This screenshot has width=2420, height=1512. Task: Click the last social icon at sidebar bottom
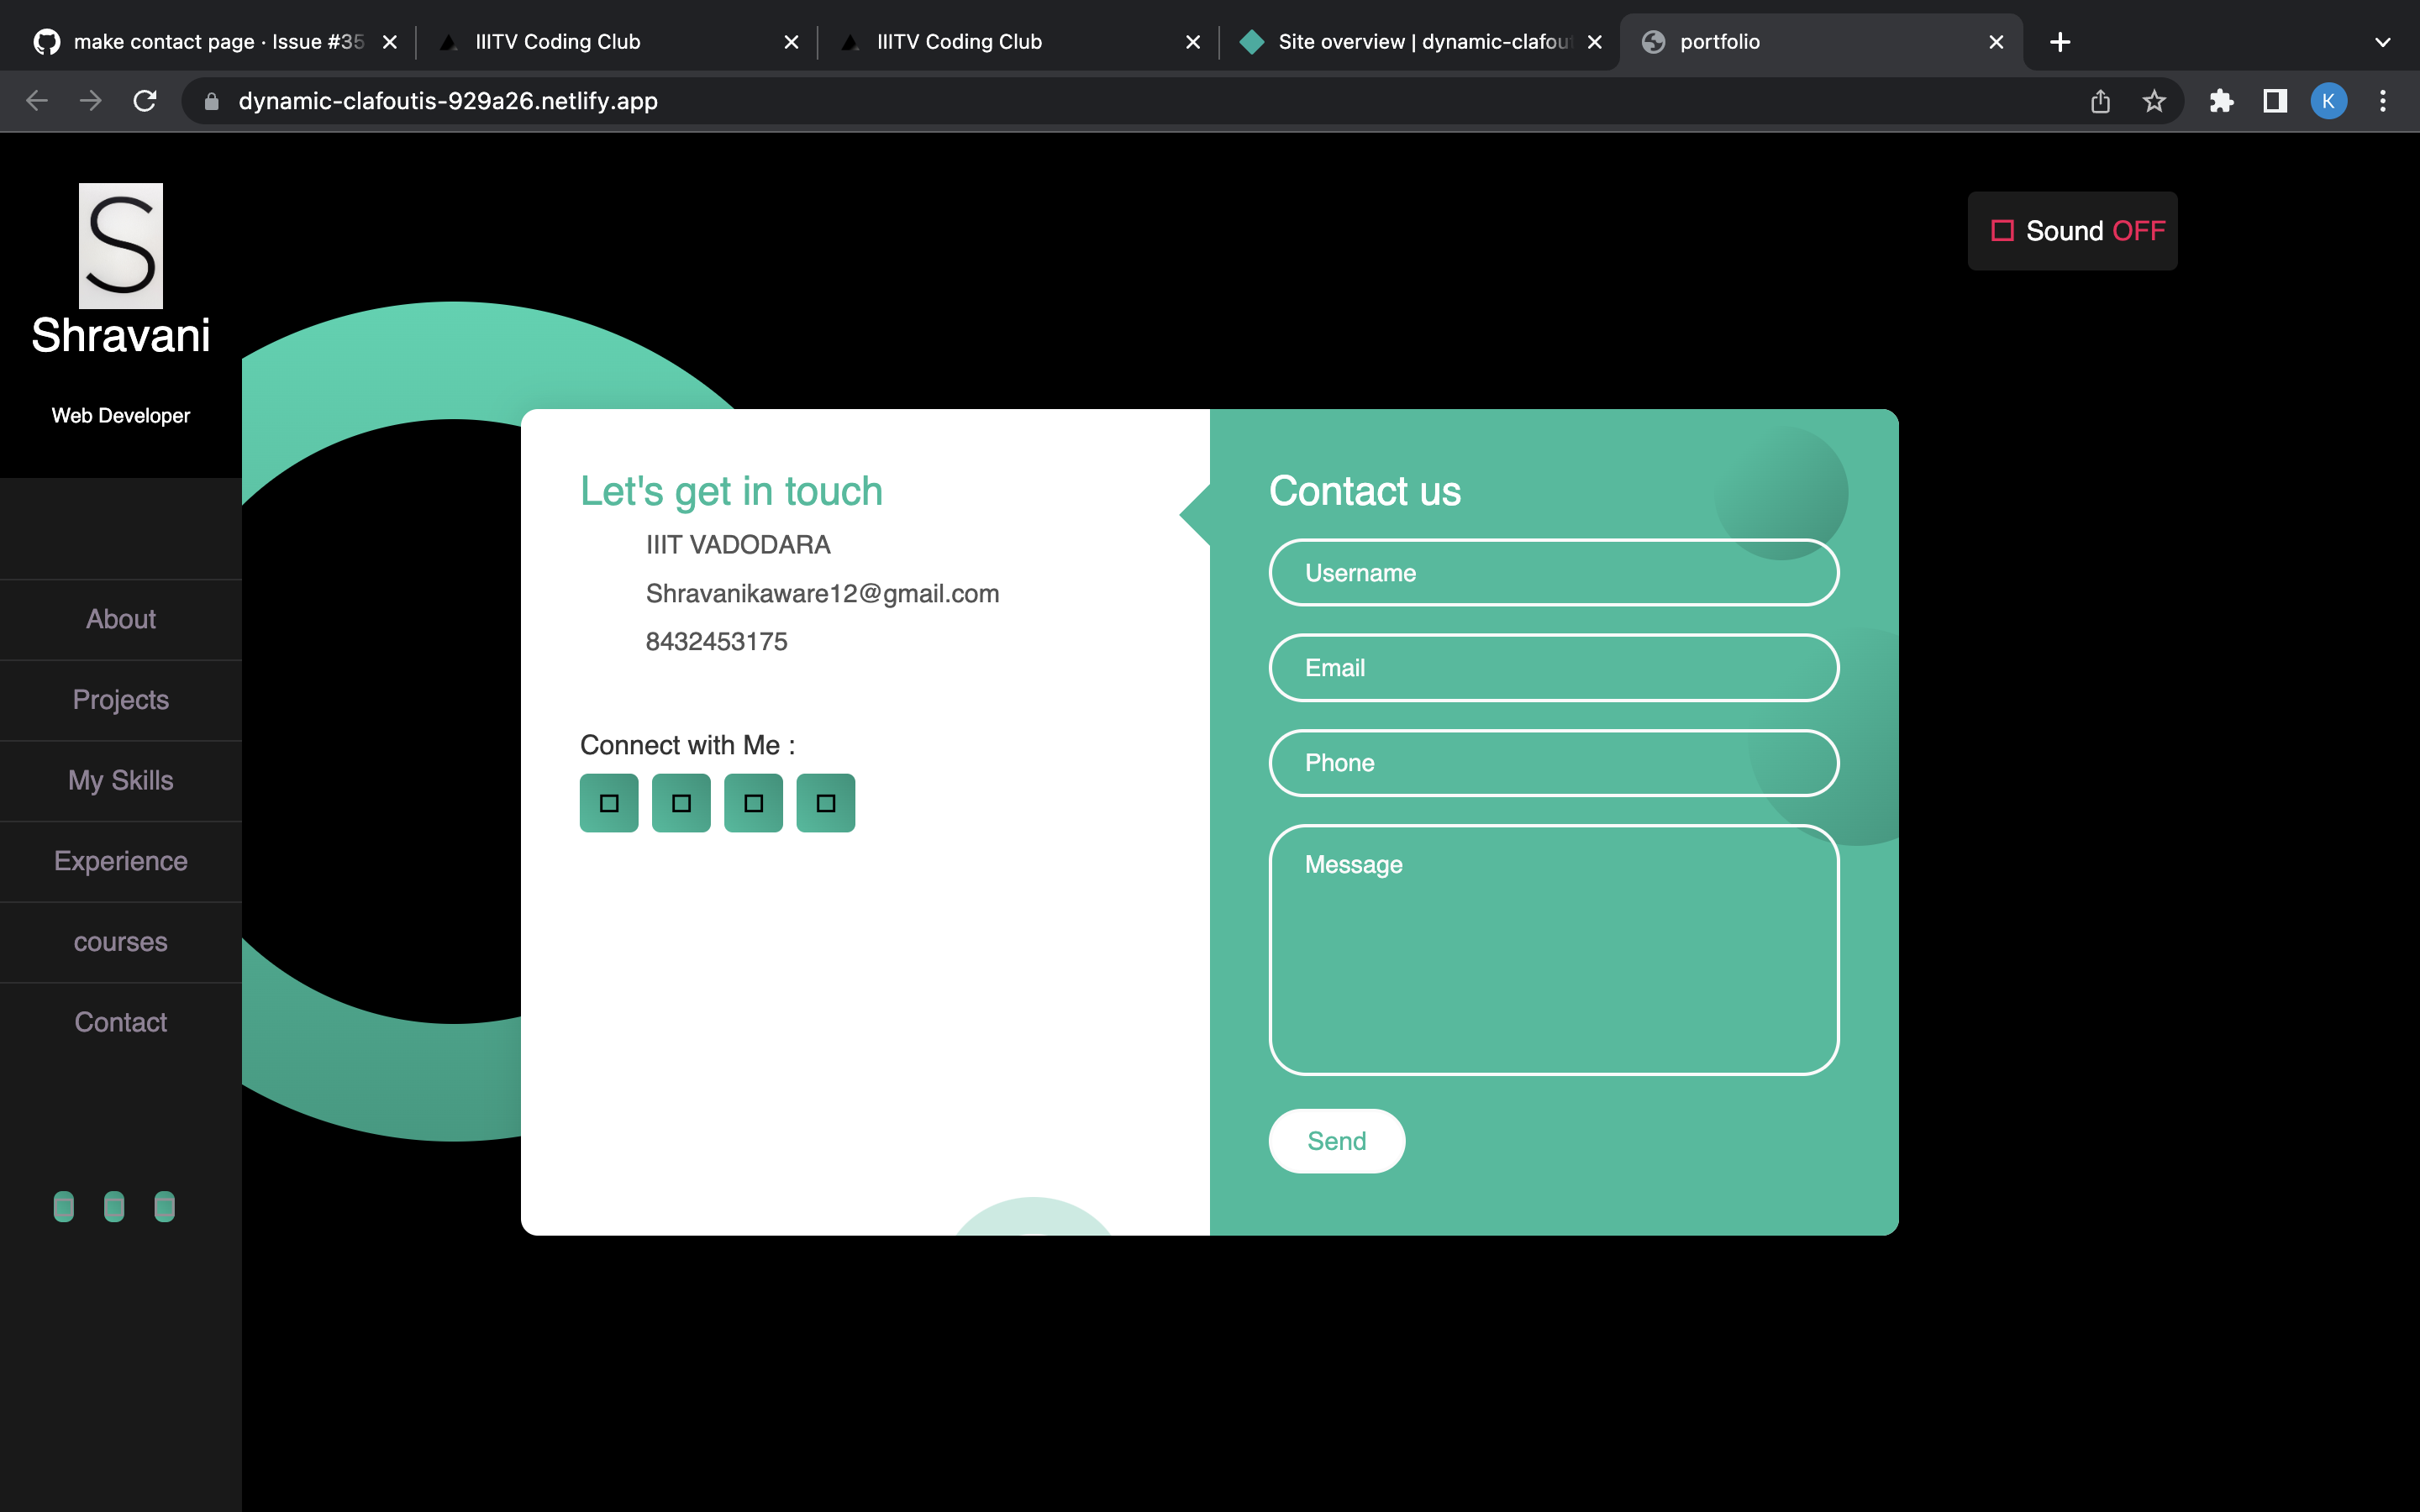click(x=164, y=1206)
